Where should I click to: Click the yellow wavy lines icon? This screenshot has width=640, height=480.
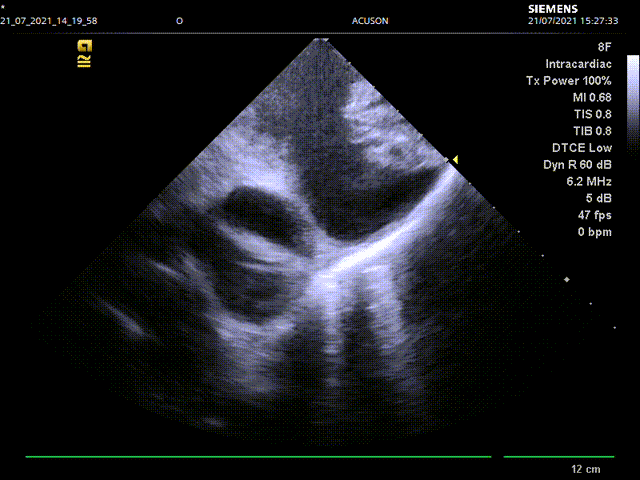pos(85,61)
